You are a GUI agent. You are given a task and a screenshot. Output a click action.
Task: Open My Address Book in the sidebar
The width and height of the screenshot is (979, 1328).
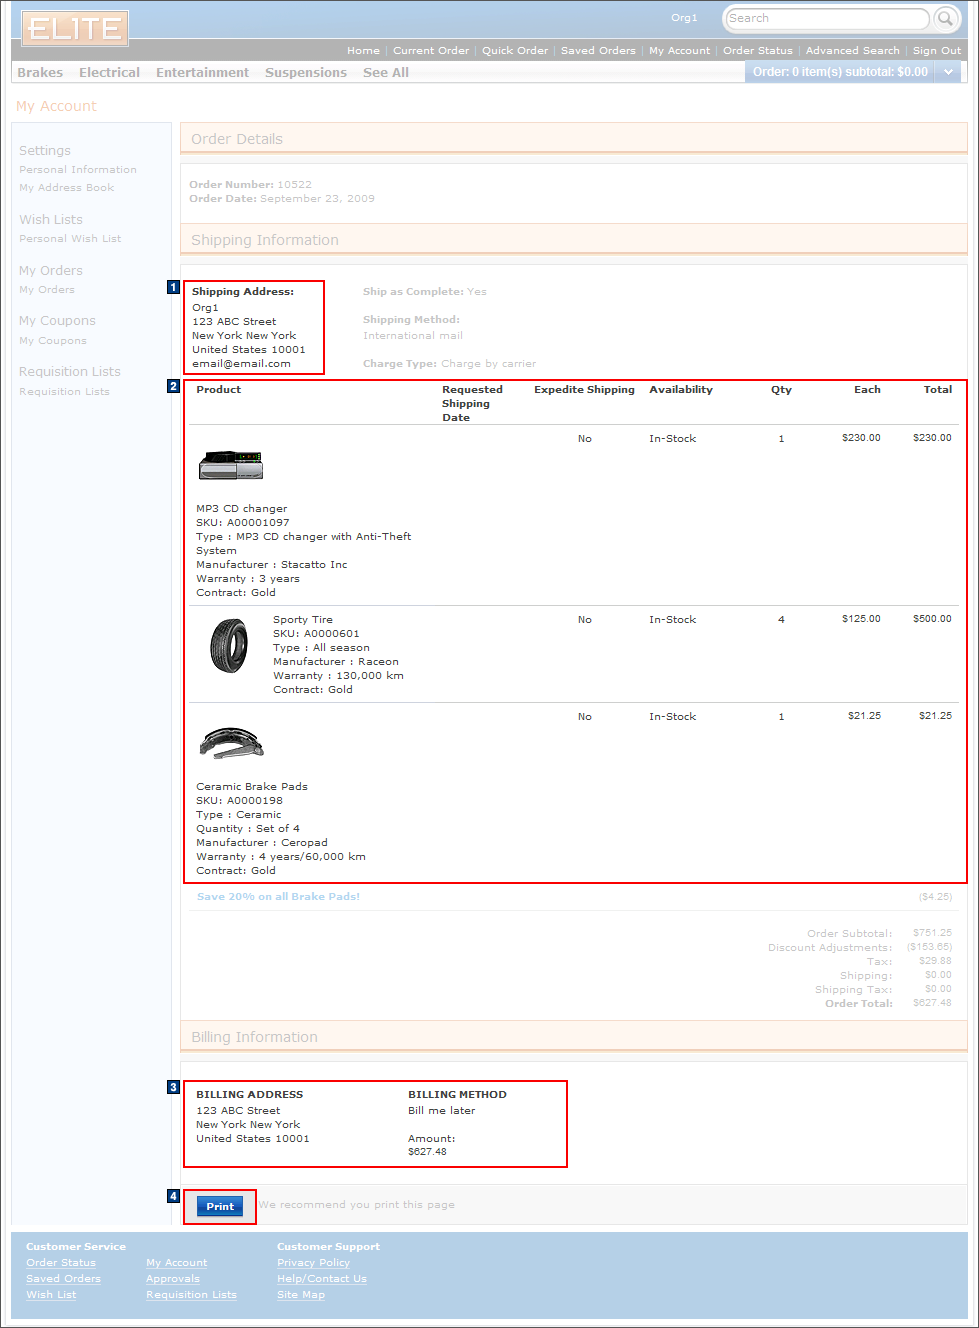pyautogui.click(x=66, y=187)
